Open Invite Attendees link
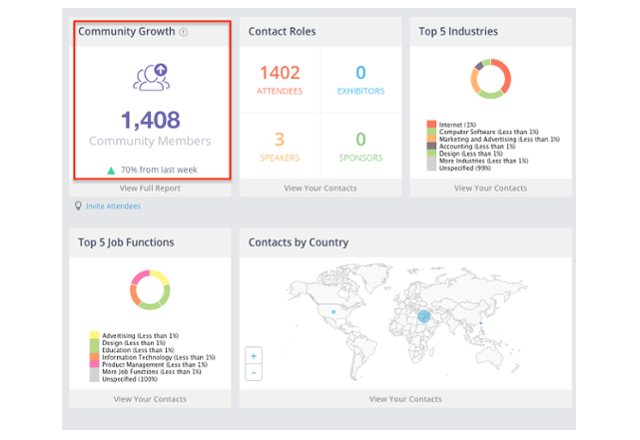Screen dimensions: 640x440 coord(113,206)
